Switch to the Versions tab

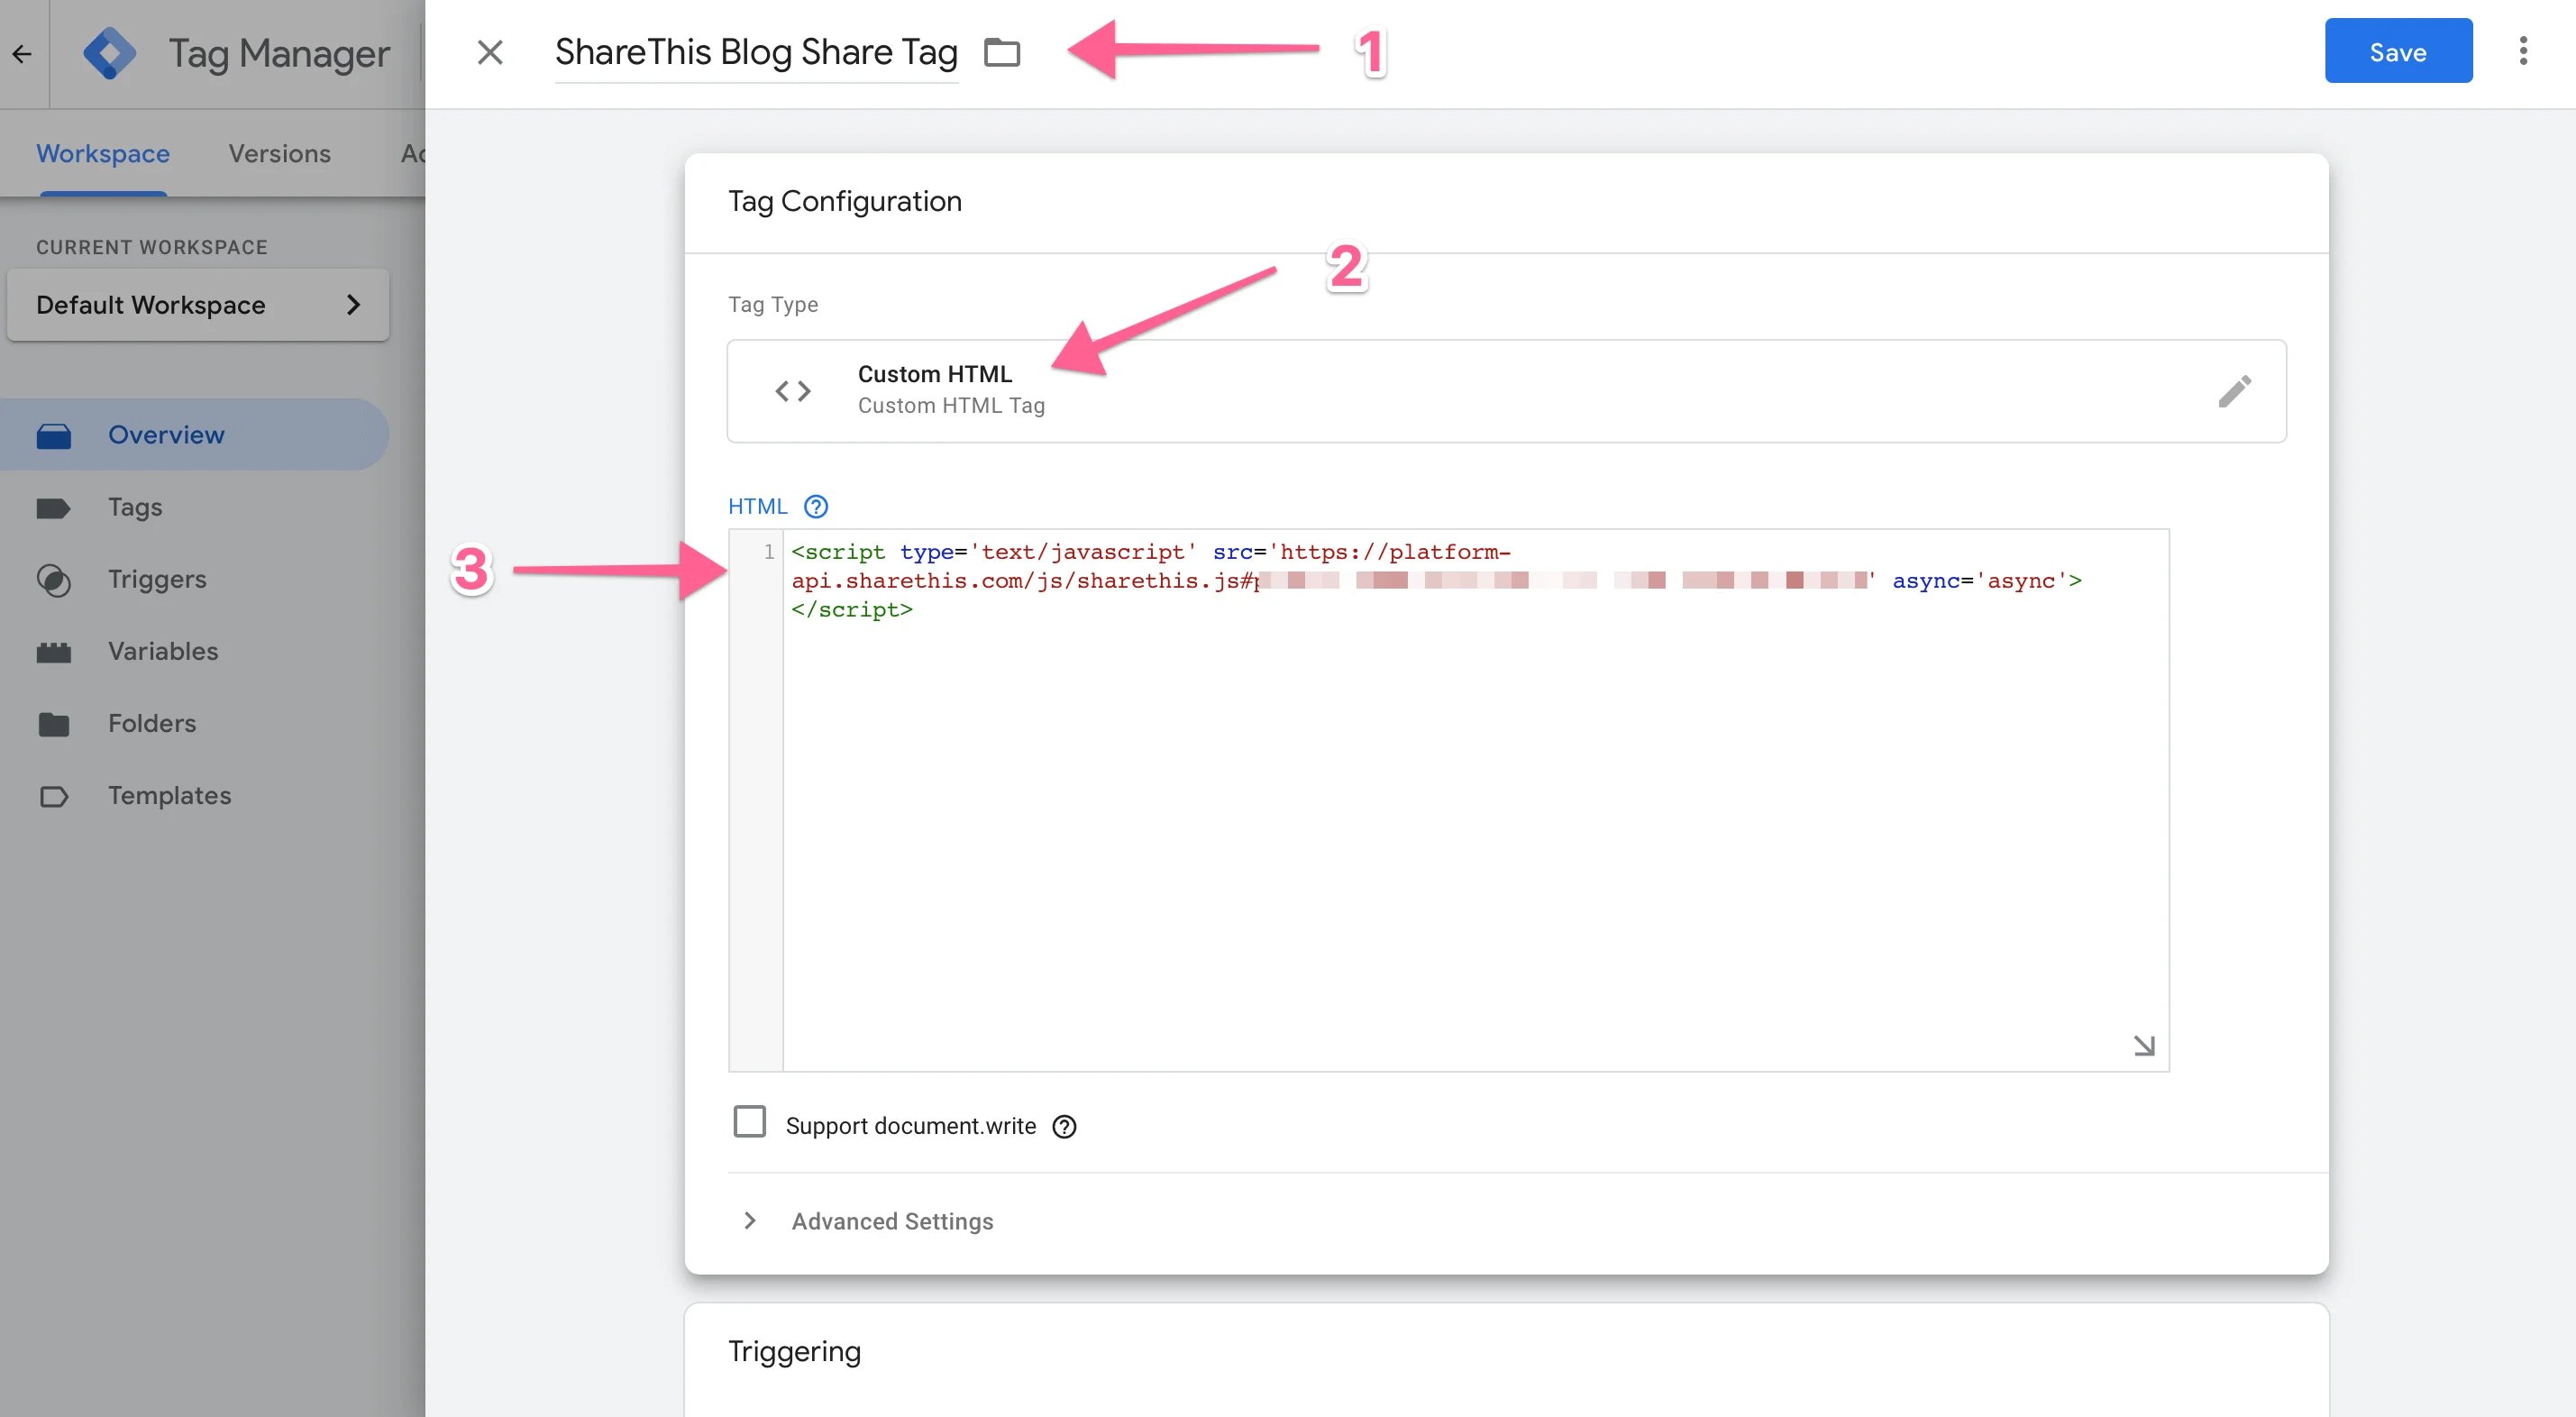[280, 153]
